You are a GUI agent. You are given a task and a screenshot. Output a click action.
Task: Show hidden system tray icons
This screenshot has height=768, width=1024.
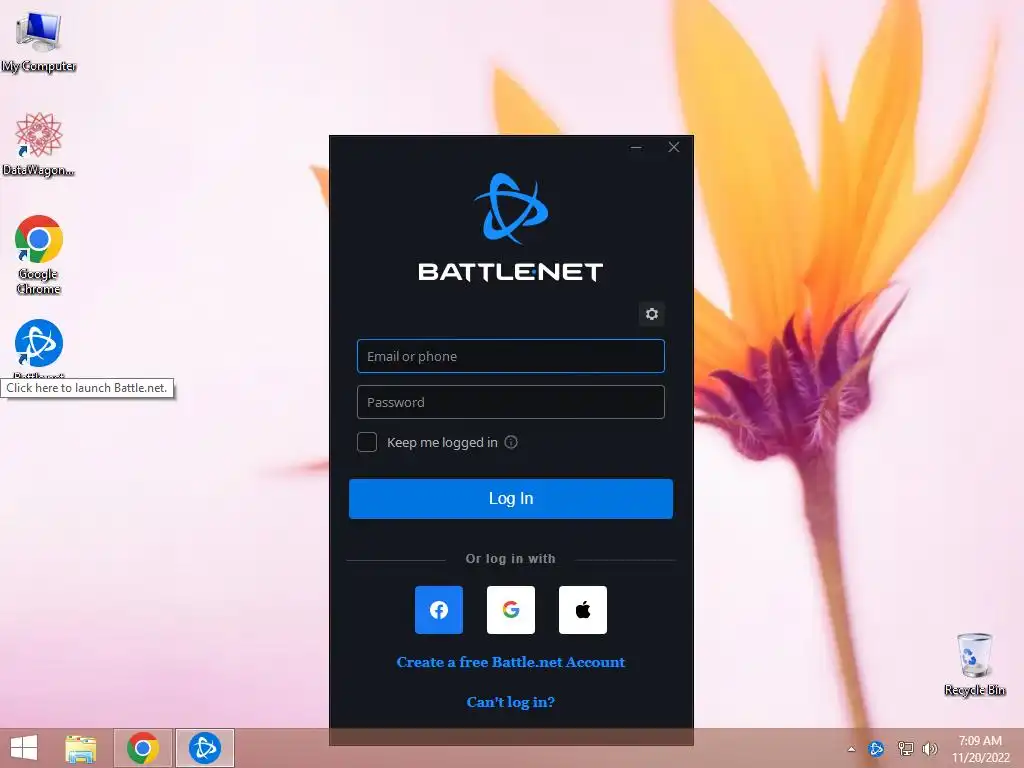(851, 749)
